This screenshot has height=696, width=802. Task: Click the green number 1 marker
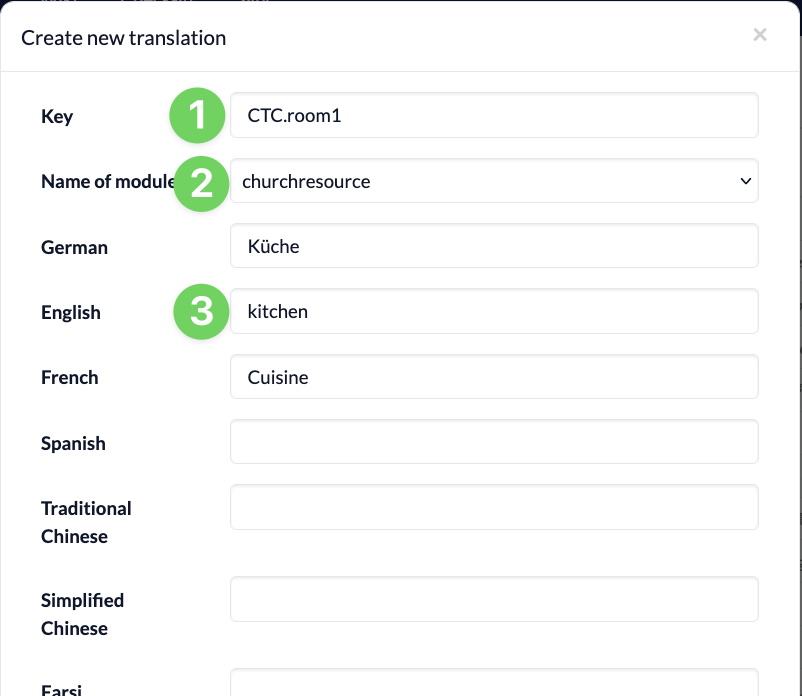coord(197,115)
